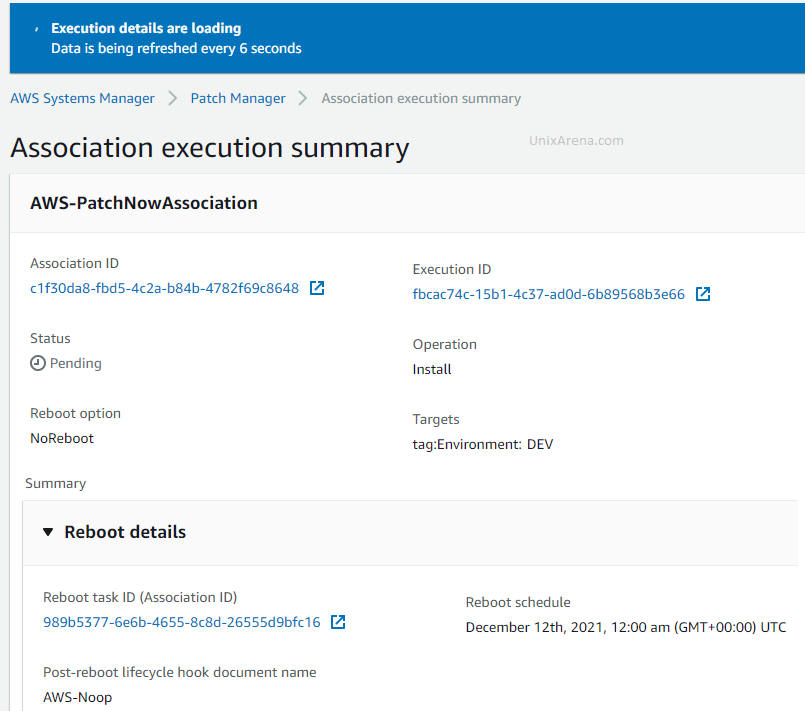The height and width of the screenshot is (711, 805).
Task: Open Execution ID fbcac74c link
Action: (548, 294)
